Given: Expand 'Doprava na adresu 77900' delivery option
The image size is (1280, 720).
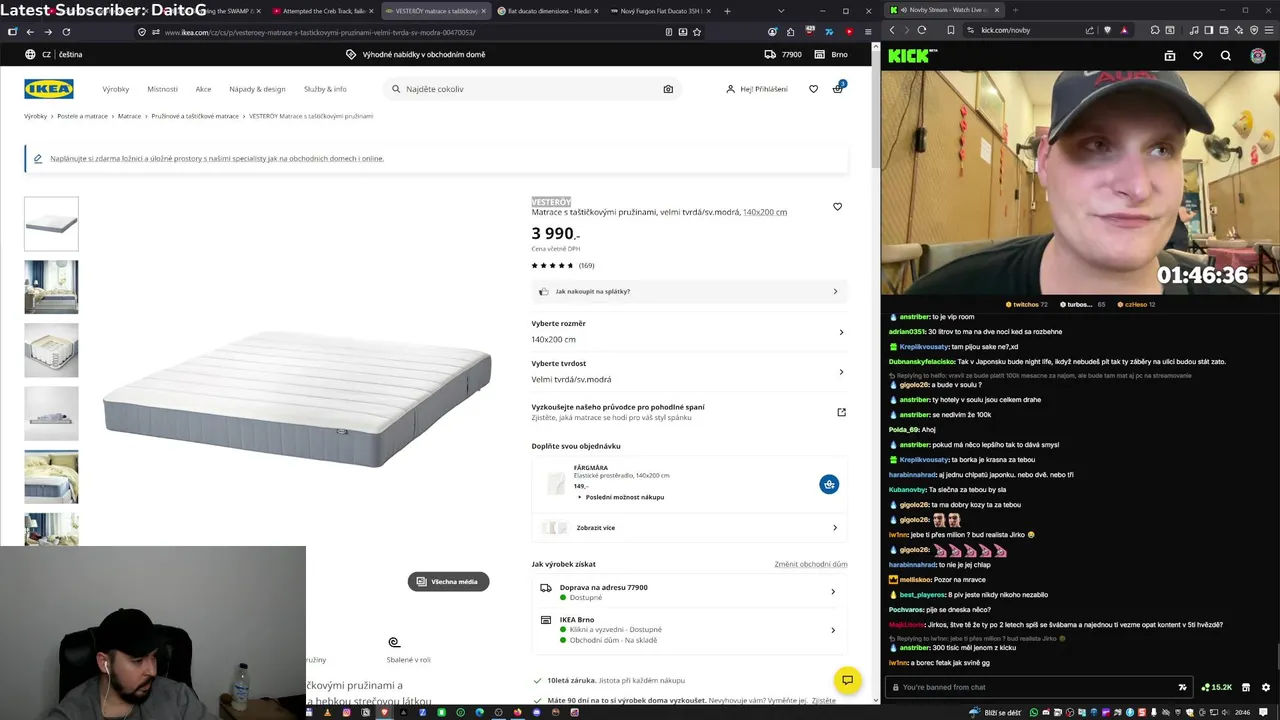Looking at the screenshot, I should click(689, 592).
